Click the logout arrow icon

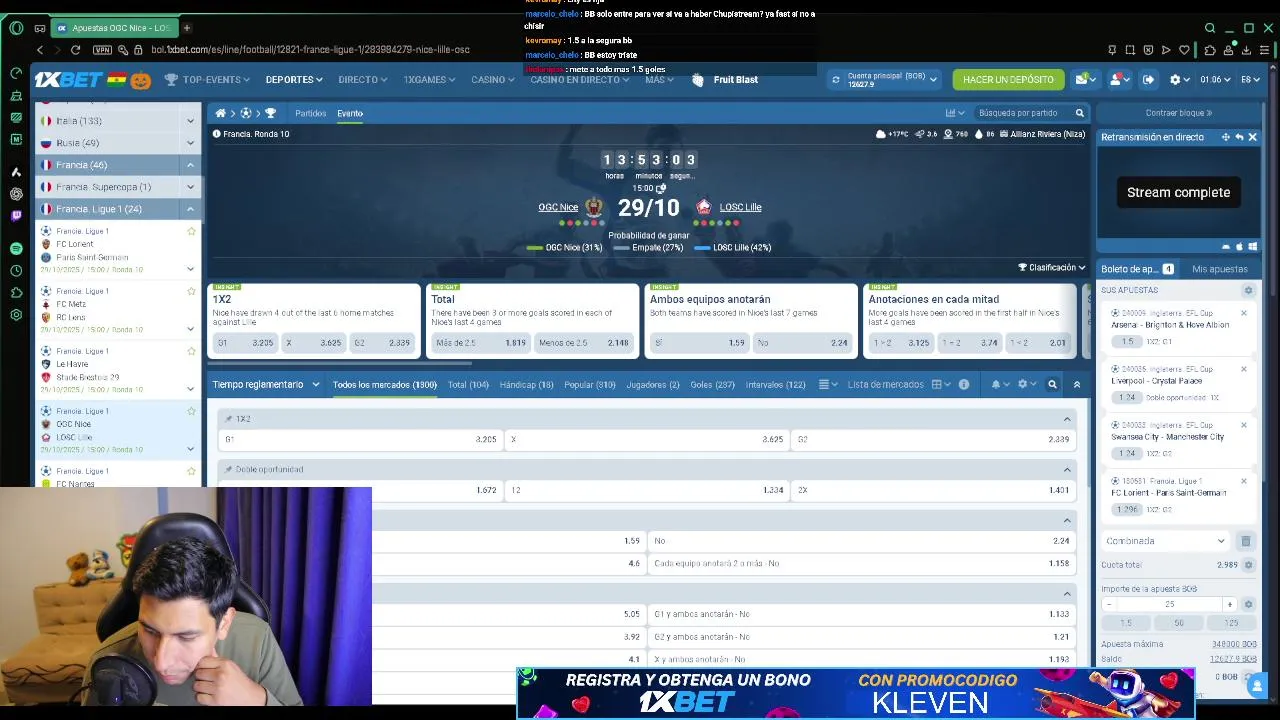pyautogui.click(x=1148, y=79)
